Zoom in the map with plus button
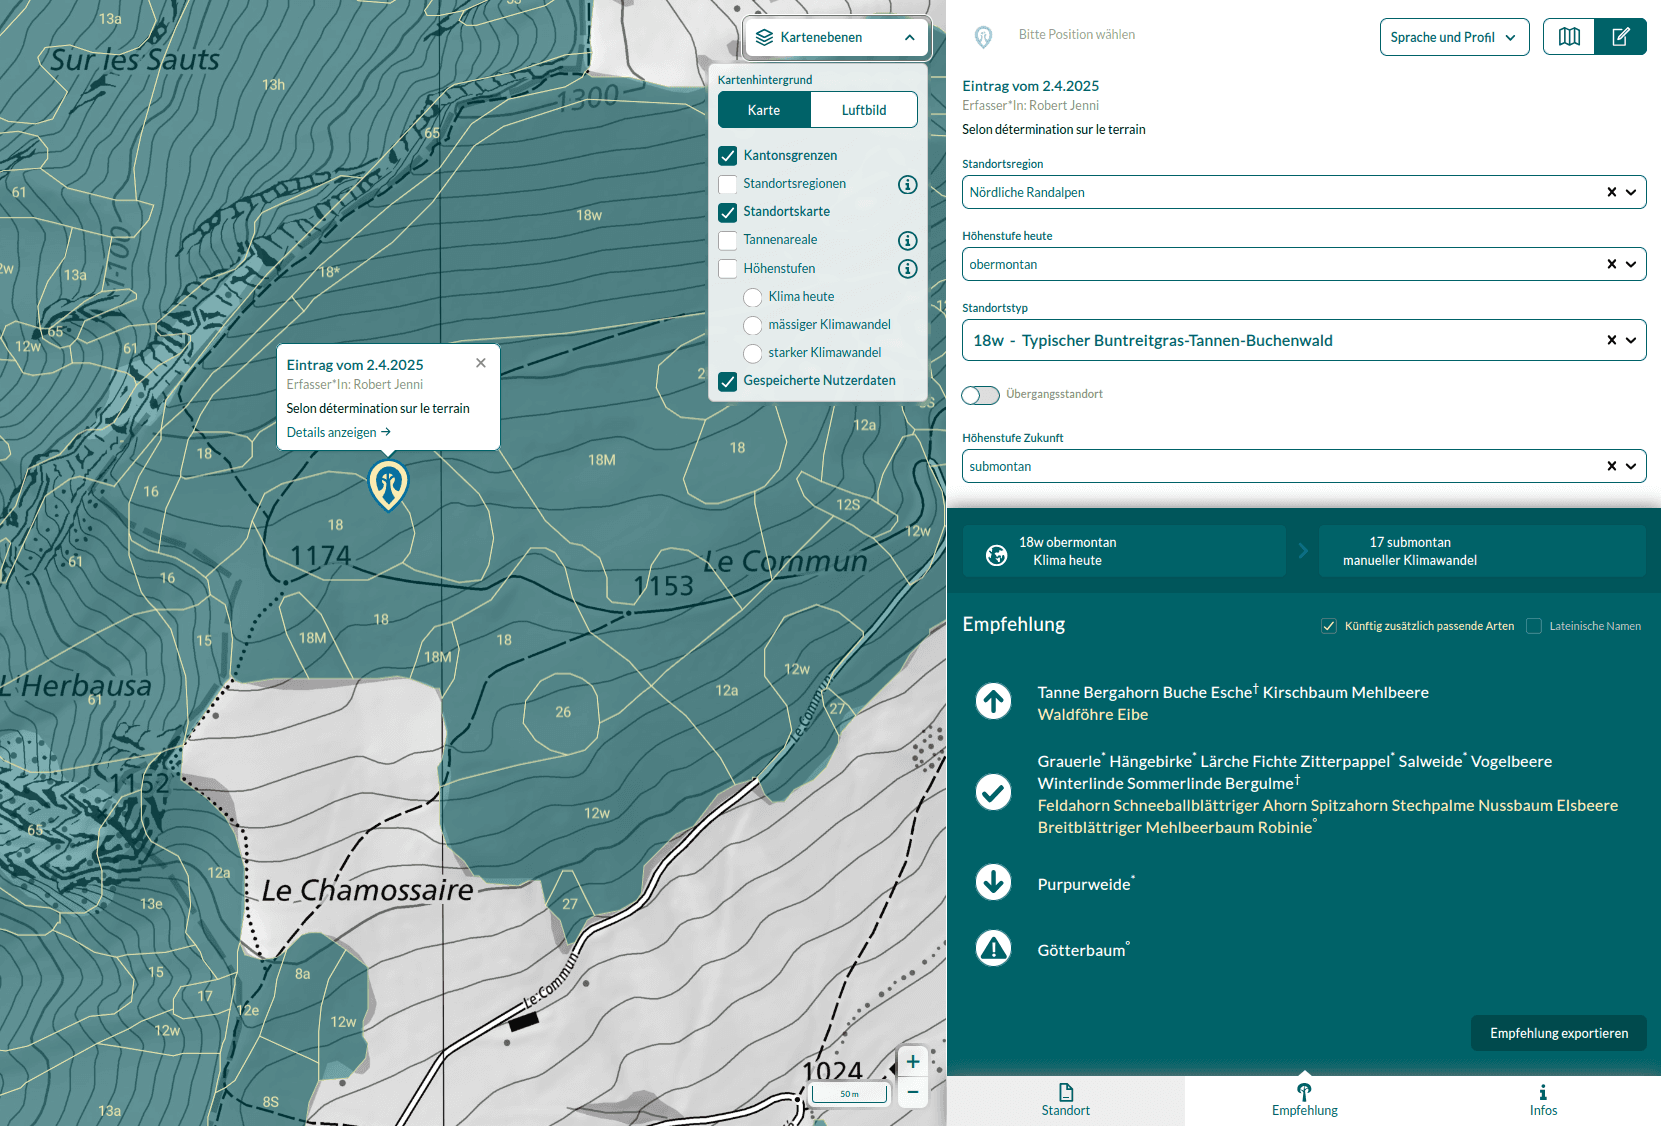Screen dimensions: 1661x1126 point(913,1062)
